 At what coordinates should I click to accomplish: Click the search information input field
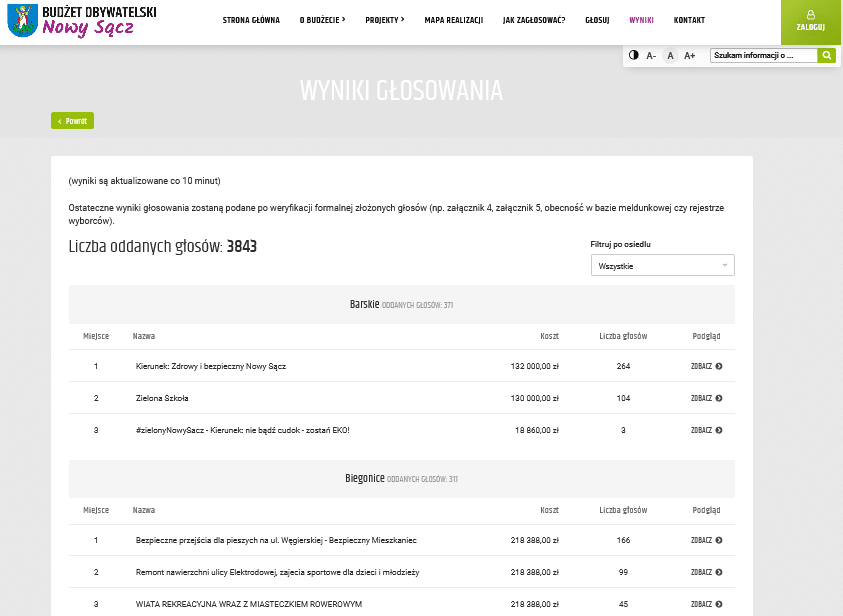click(763, 56)
